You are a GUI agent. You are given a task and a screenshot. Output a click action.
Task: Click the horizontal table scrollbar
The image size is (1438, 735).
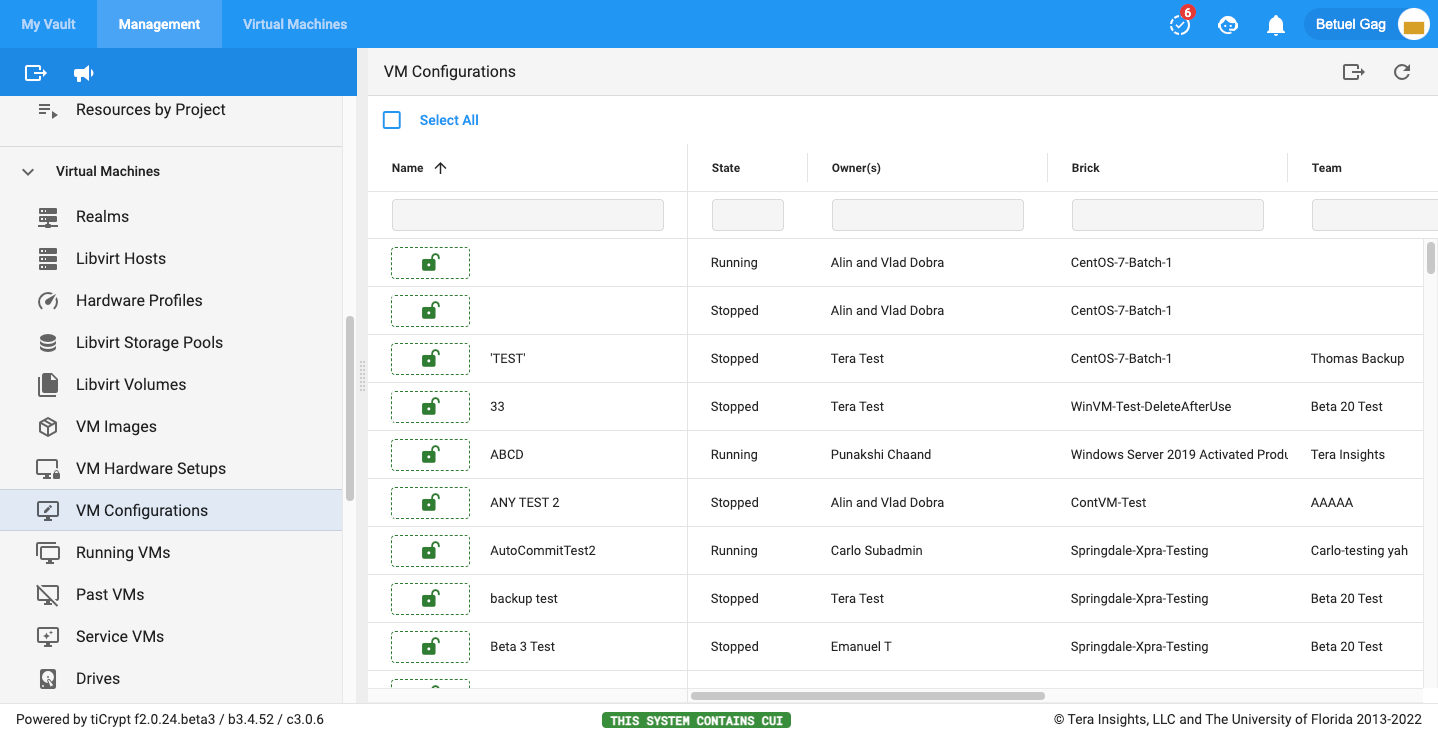(x=867, y=696)
